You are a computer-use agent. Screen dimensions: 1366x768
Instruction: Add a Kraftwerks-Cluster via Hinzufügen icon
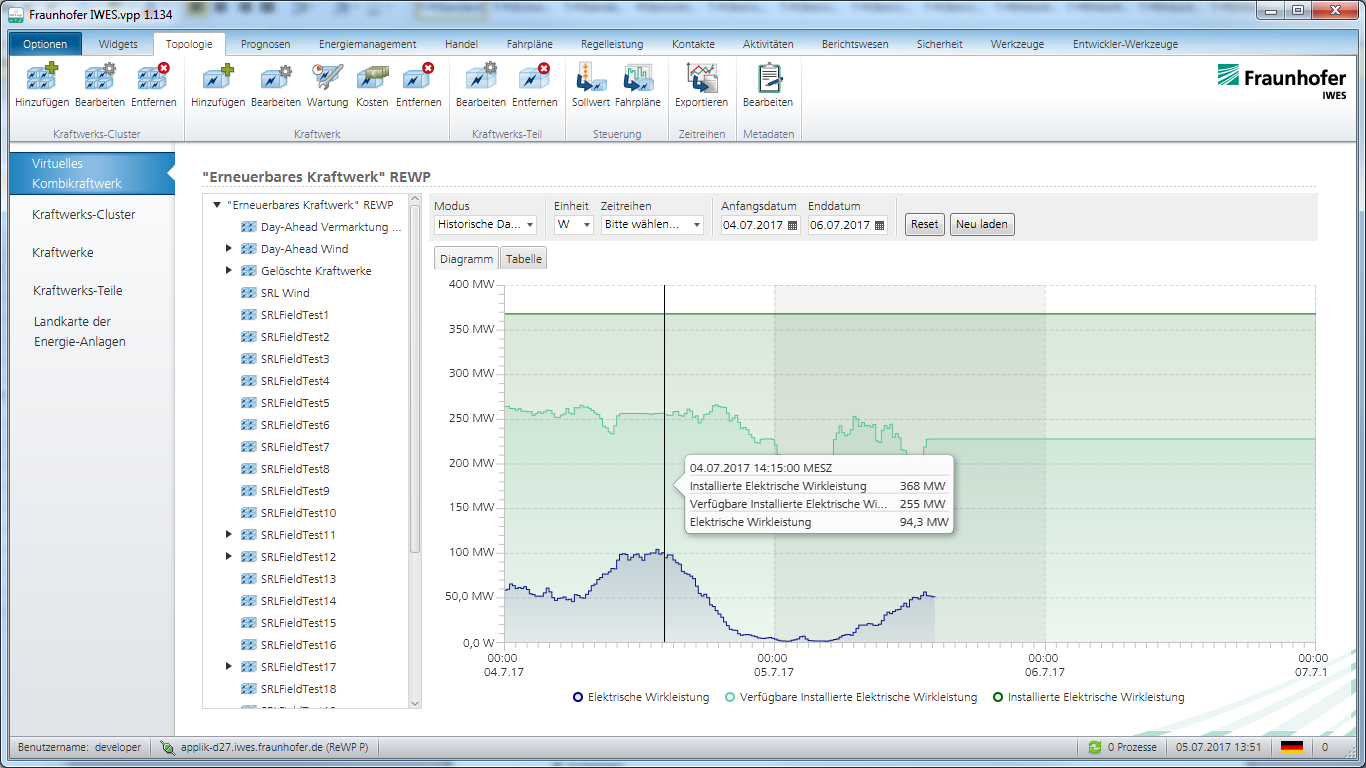[42, 78]
